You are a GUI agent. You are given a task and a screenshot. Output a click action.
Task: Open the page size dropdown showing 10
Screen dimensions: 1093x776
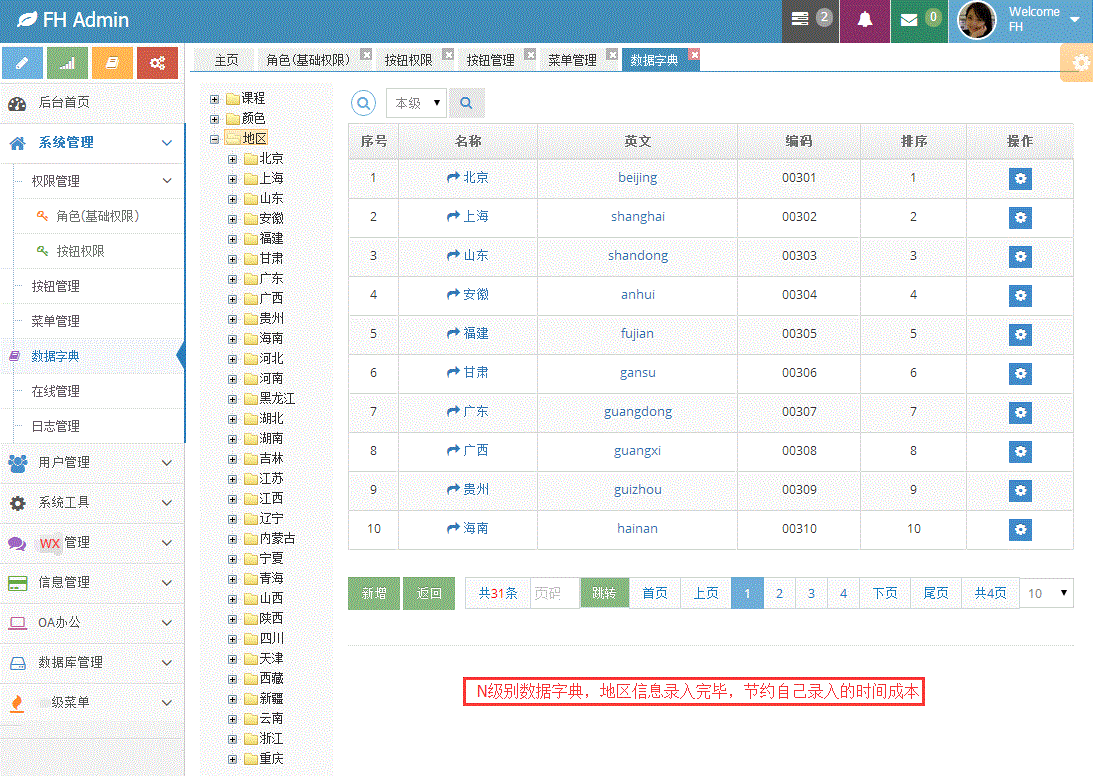1047,593
